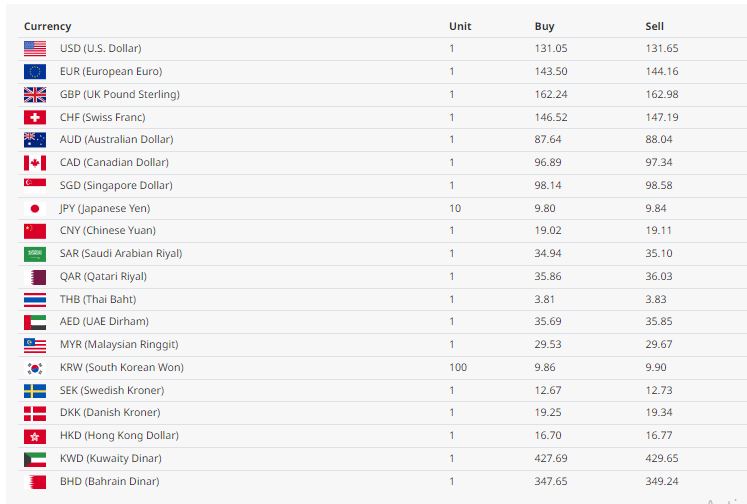Viewport: 747px width, 504px height.
Task: Click the Saudi Arabian flag icon
Action: [x=35, y=254]
